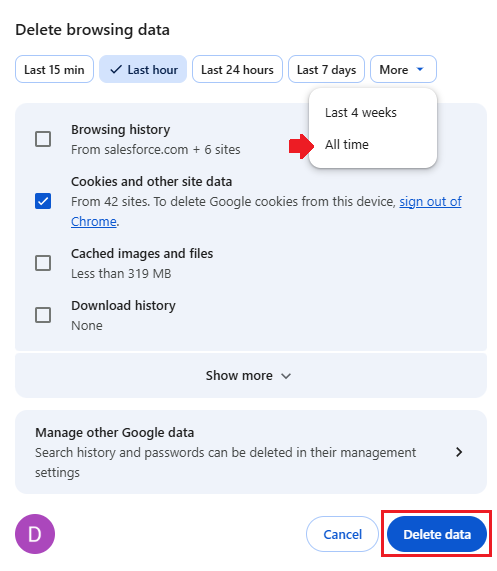497x571 pixels.
Task: Click the Less than 319 MB text
Action: [121, 273]
